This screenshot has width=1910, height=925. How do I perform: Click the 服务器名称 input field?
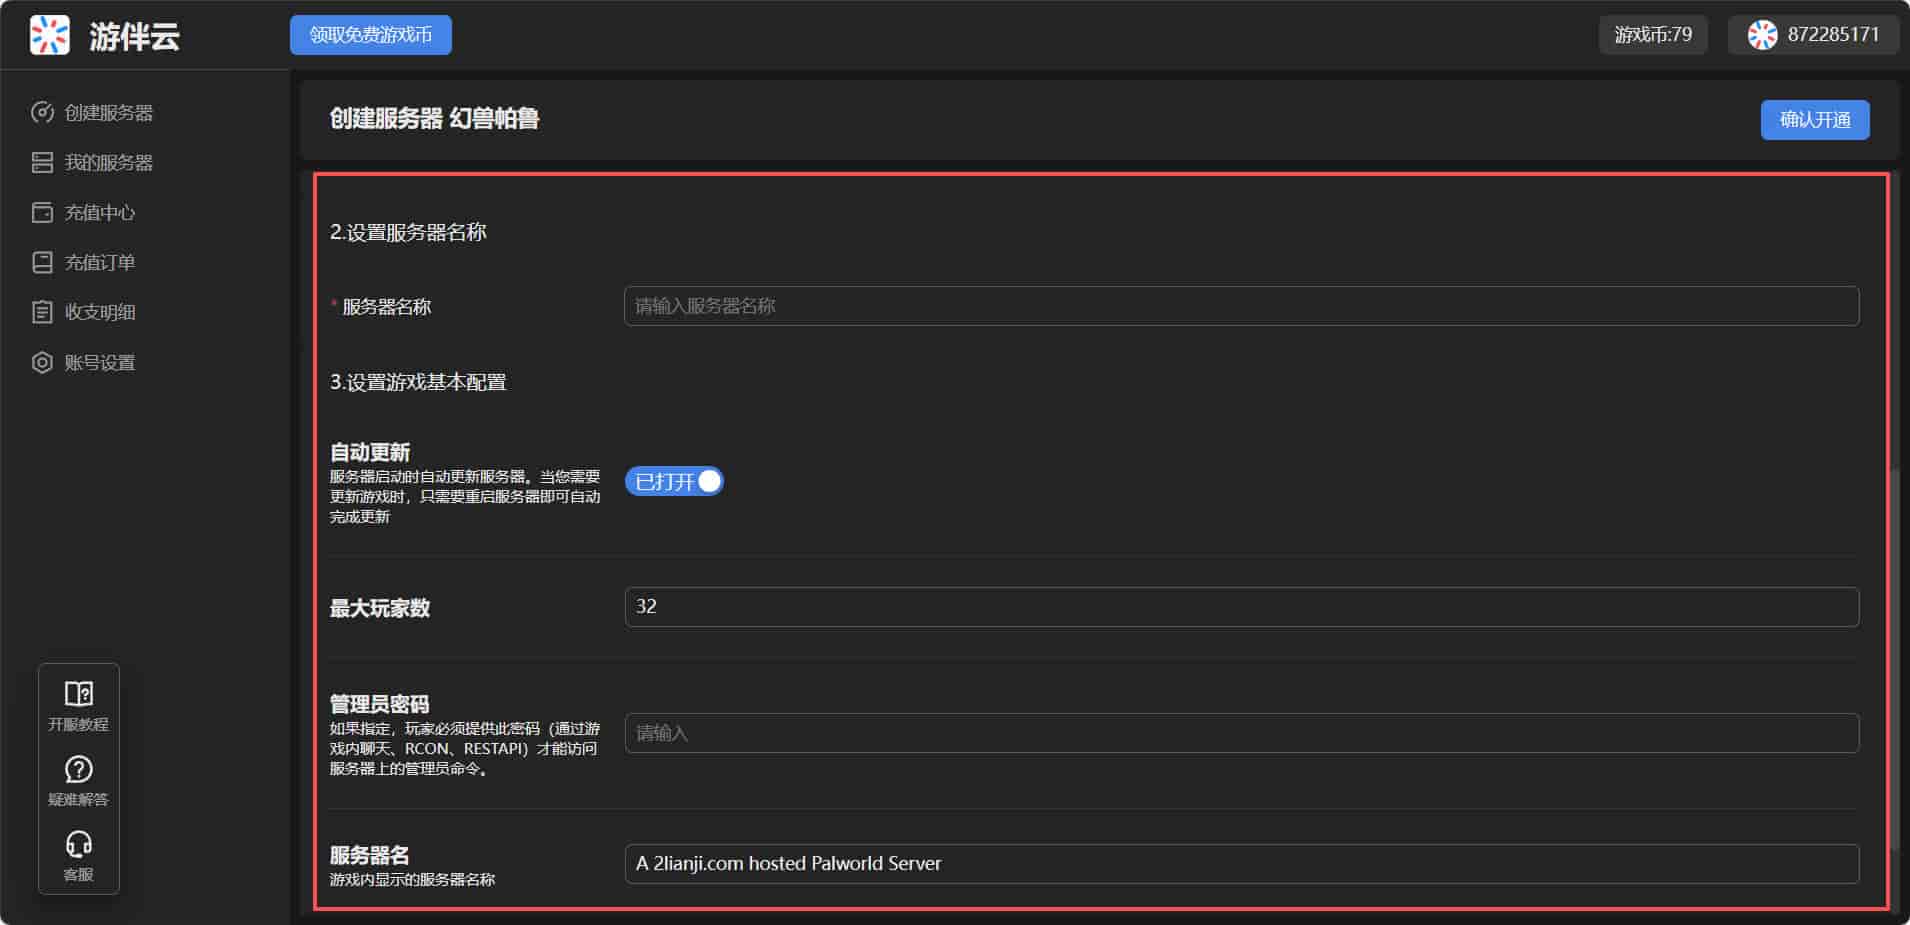pyautogui.click(x=1241, y=306)
